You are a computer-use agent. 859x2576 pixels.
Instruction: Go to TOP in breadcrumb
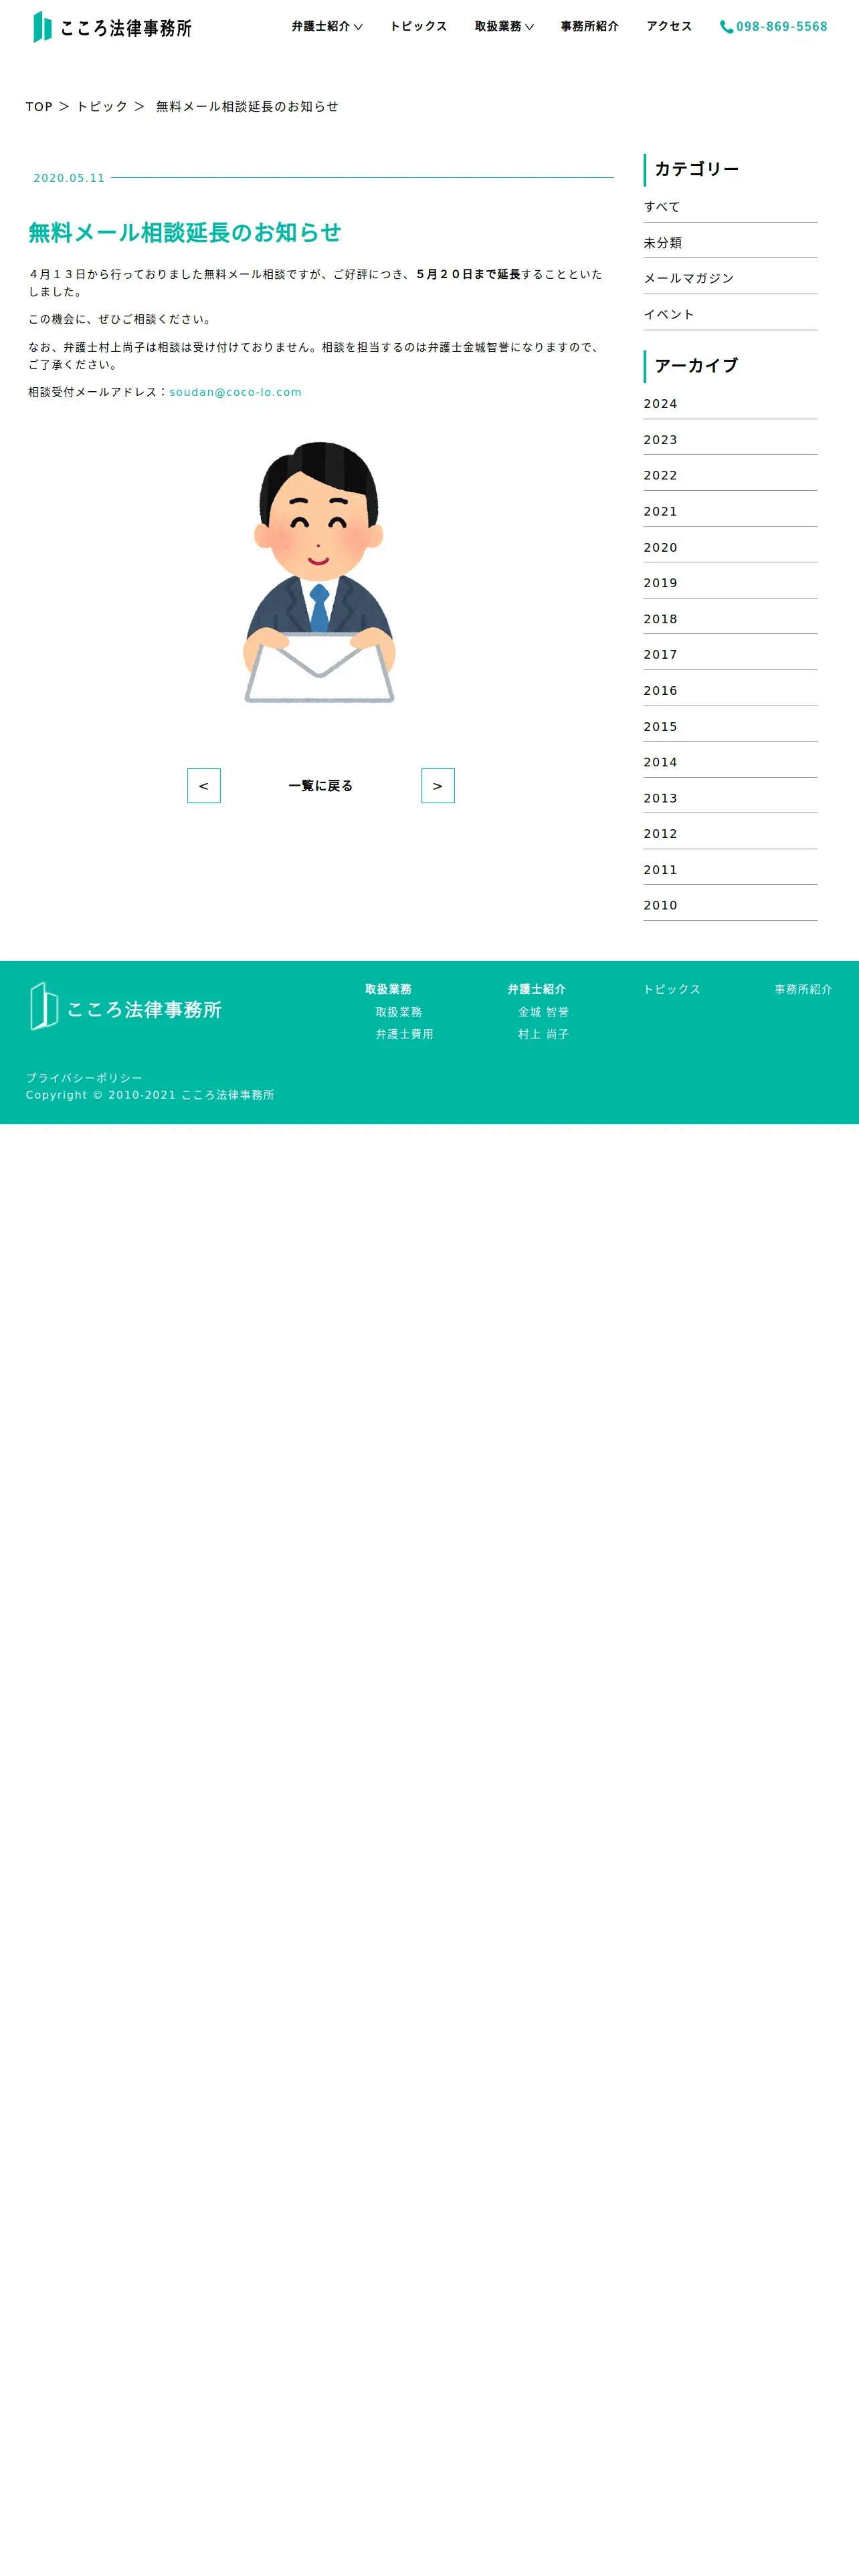[39, 106]
